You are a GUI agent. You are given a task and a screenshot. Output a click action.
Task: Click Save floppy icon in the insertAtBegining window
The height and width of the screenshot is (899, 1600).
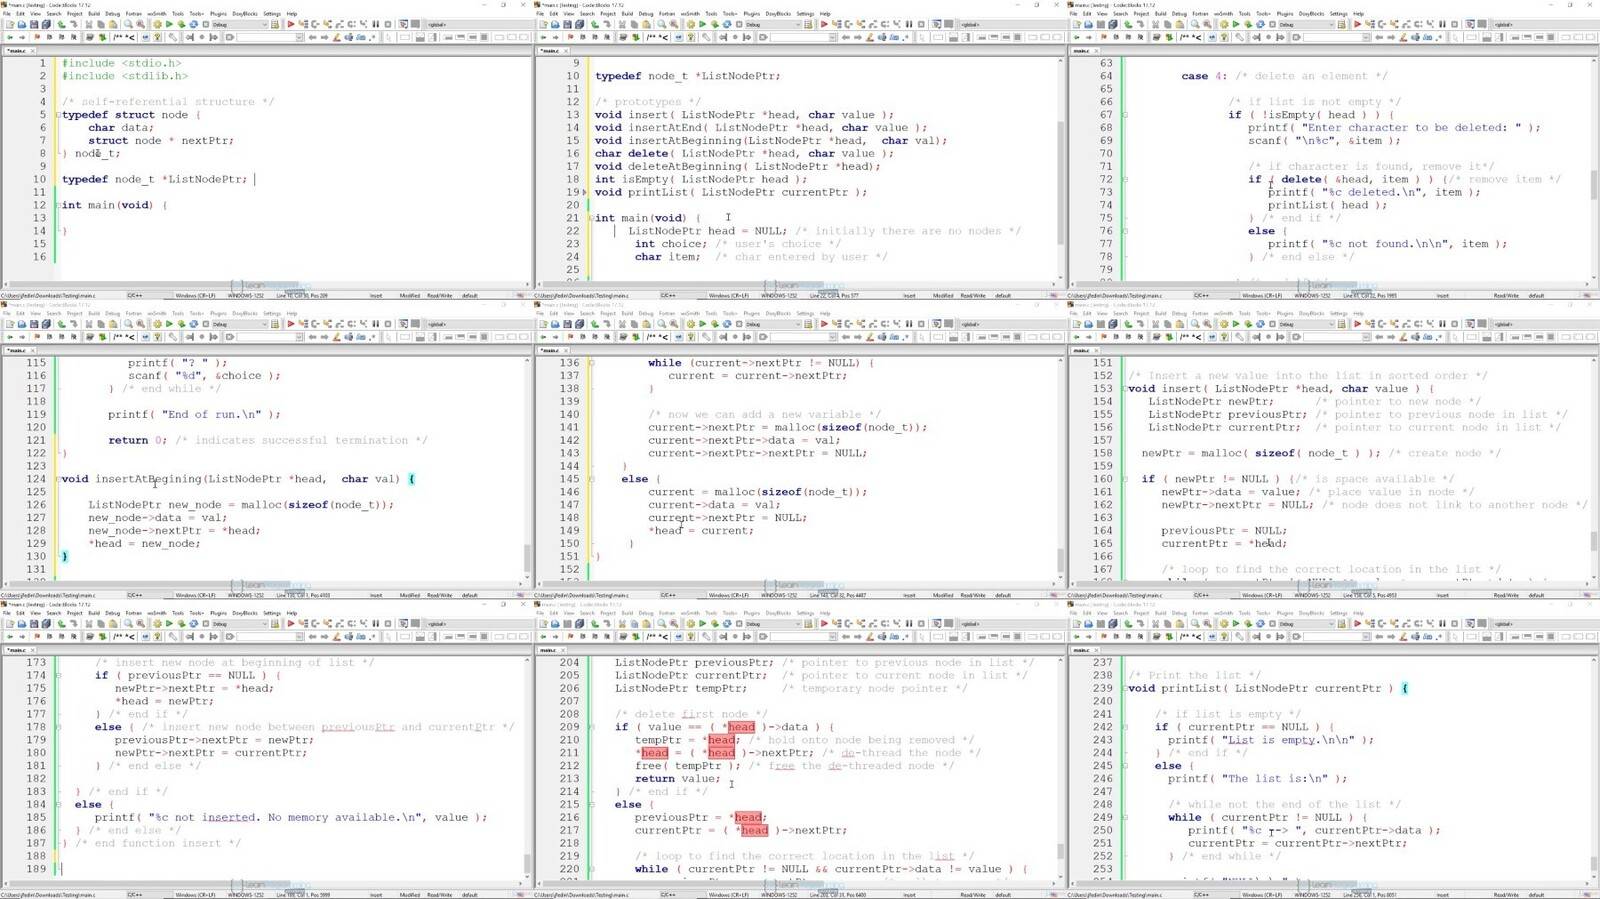point(33,324)
